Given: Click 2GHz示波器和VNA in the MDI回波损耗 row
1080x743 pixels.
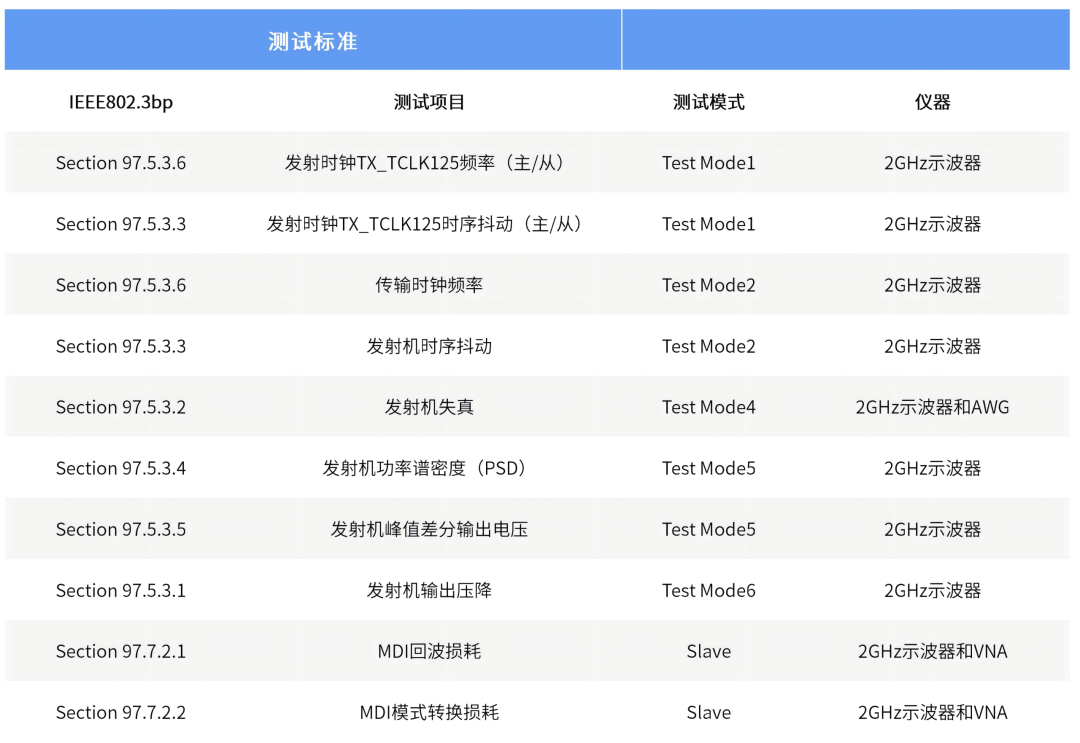Looking at the screenshot, I should [933, 651].
